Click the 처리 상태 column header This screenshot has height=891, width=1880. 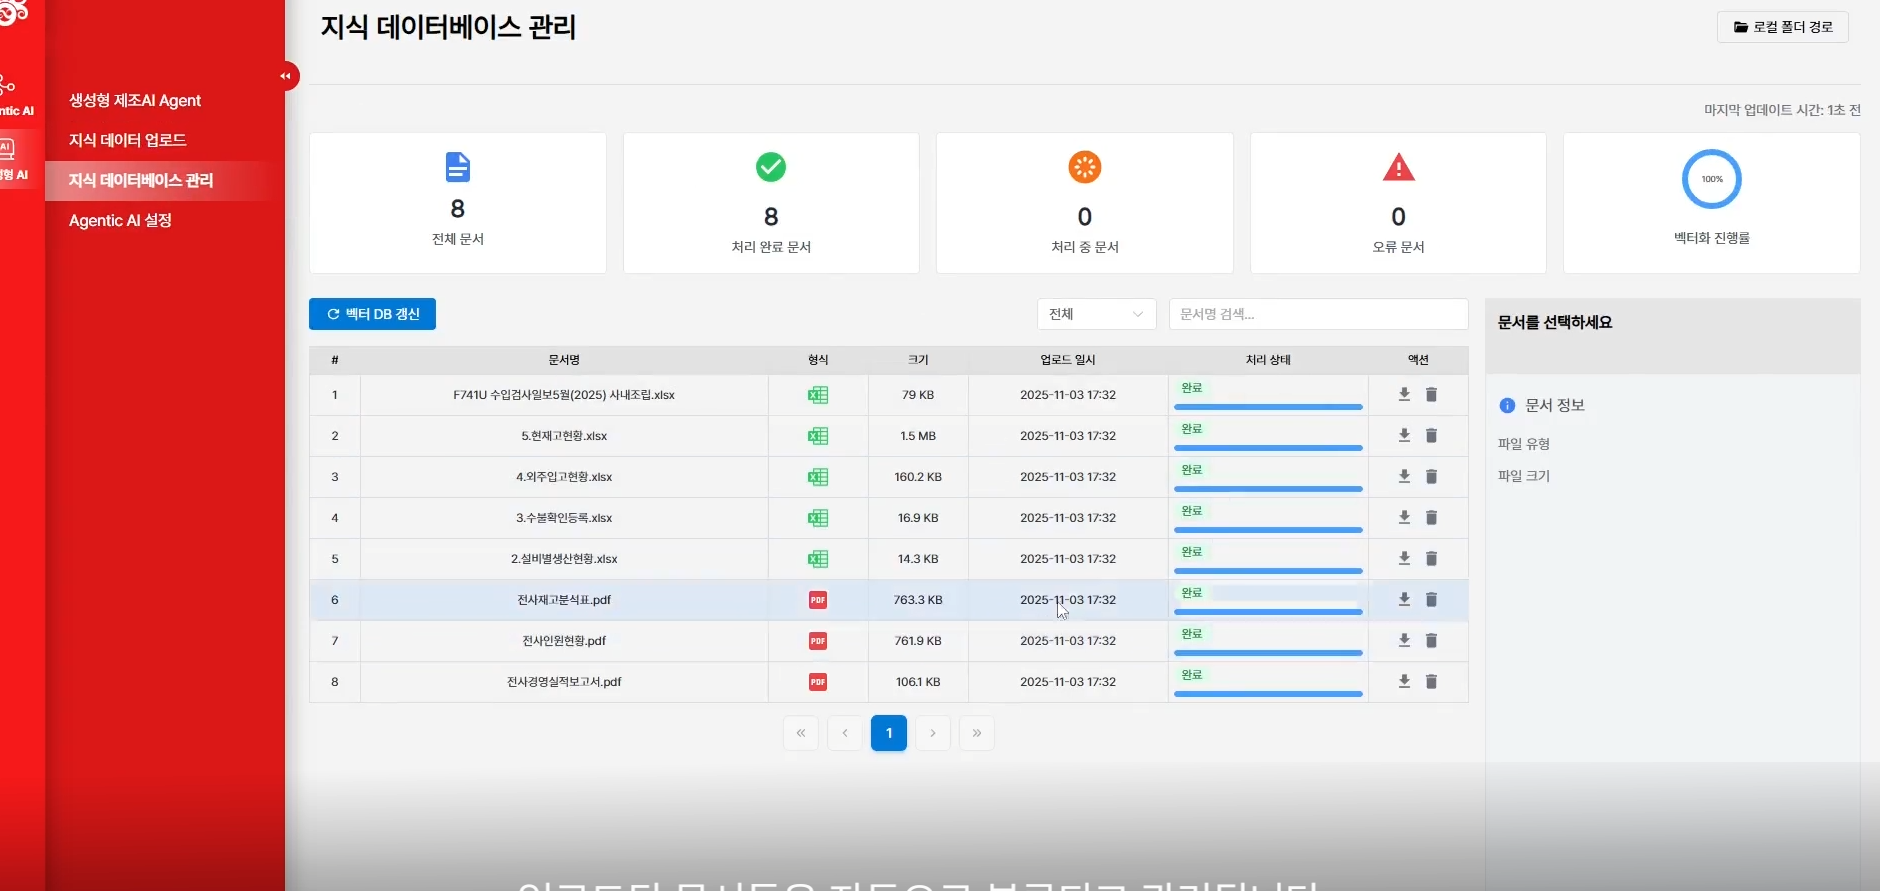tap(1268, 360)
